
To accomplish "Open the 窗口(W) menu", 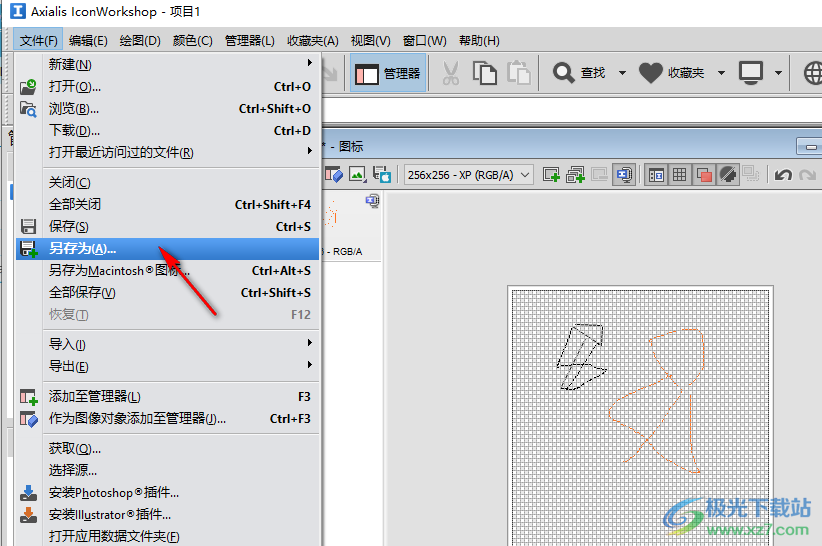I will [x=424, y=41].
